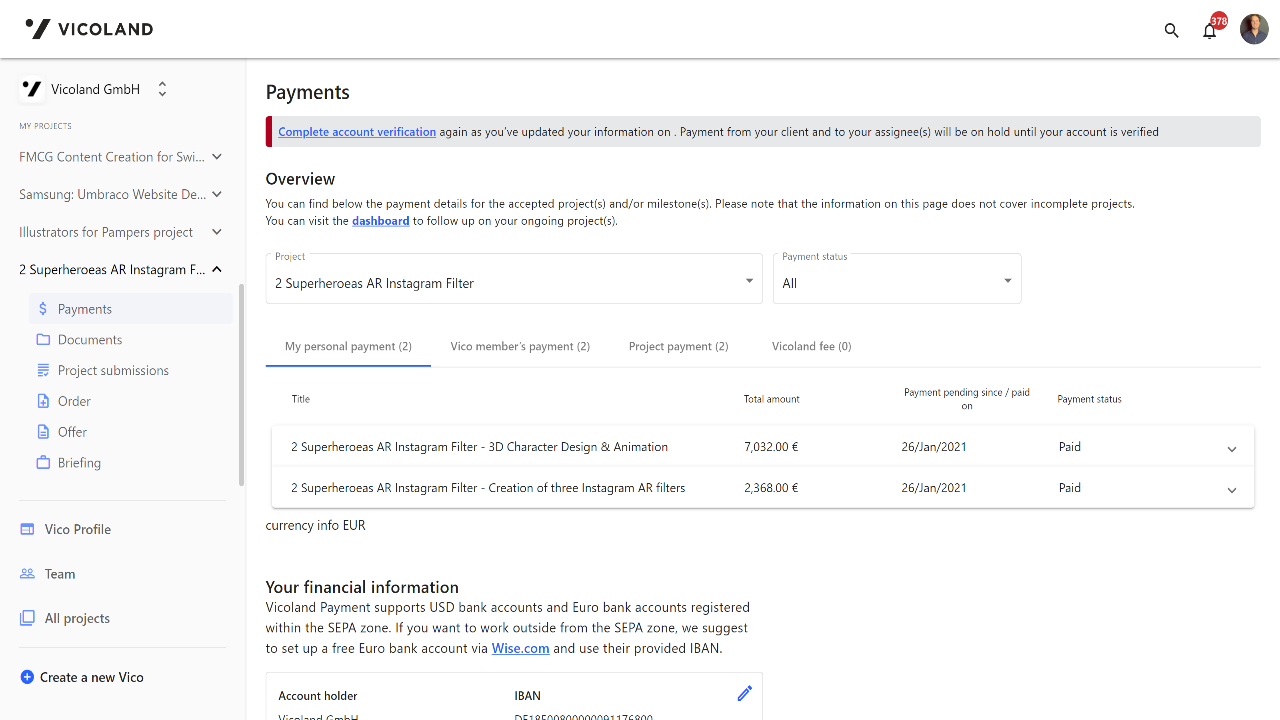This screenshot has width=1280, height=720.
Task: Open the search icon in header
Action: (1172, 30)
